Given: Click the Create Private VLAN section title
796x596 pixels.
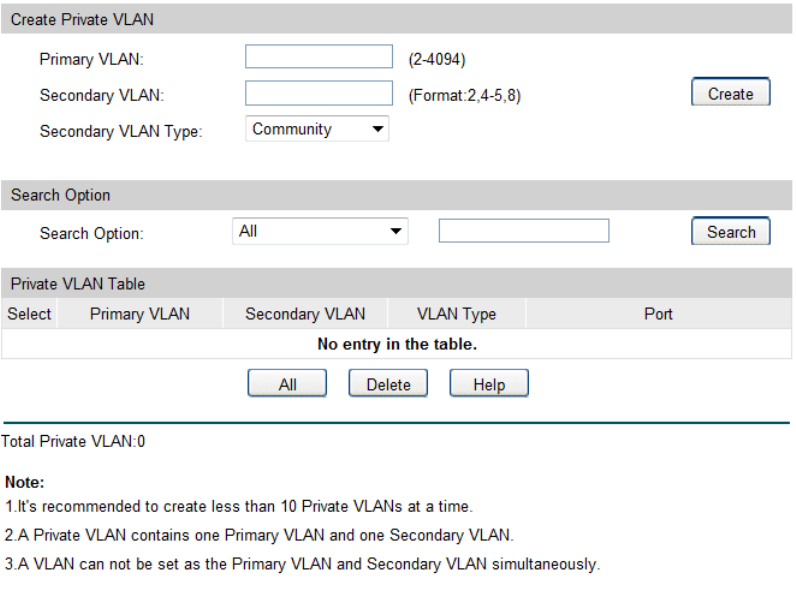Looking at the screenshot, I should point(82,20).
